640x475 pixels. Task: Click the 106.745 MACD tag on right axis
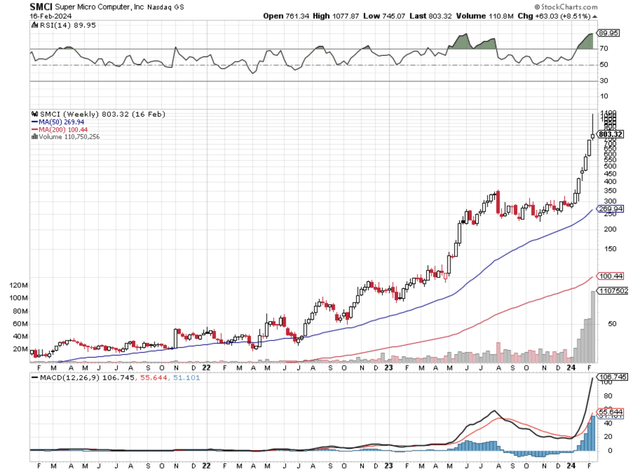(612, 377)
